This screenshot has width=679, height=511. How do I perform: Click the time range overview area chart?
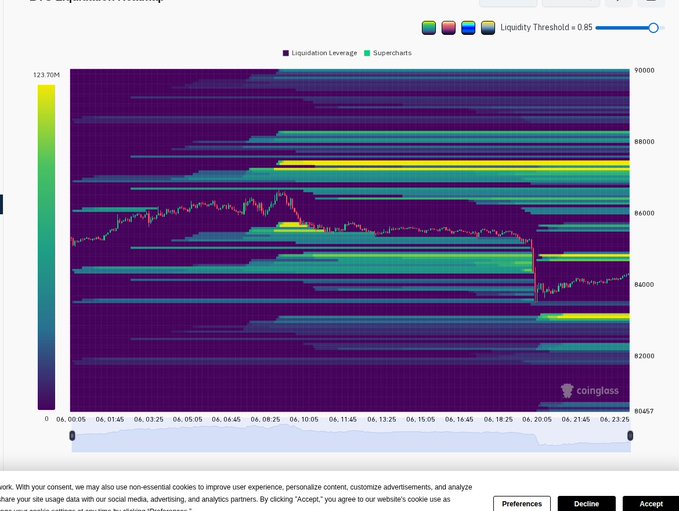coord(351,438)
